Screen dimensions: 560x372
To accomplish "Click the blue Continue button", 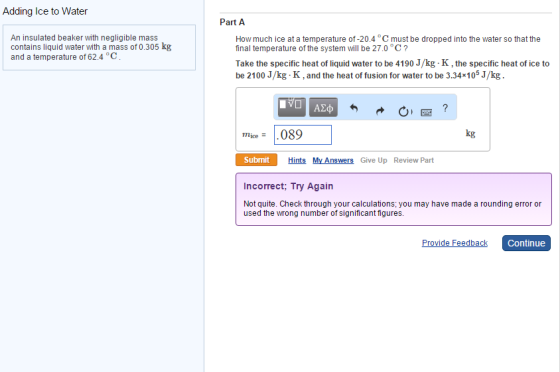I will click(526, 243).
